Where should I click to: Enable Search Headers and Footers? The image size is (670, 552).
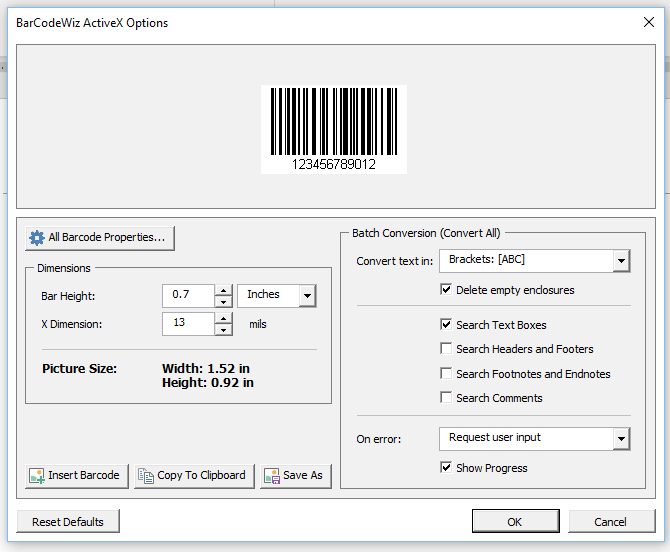tap(446, 348)
